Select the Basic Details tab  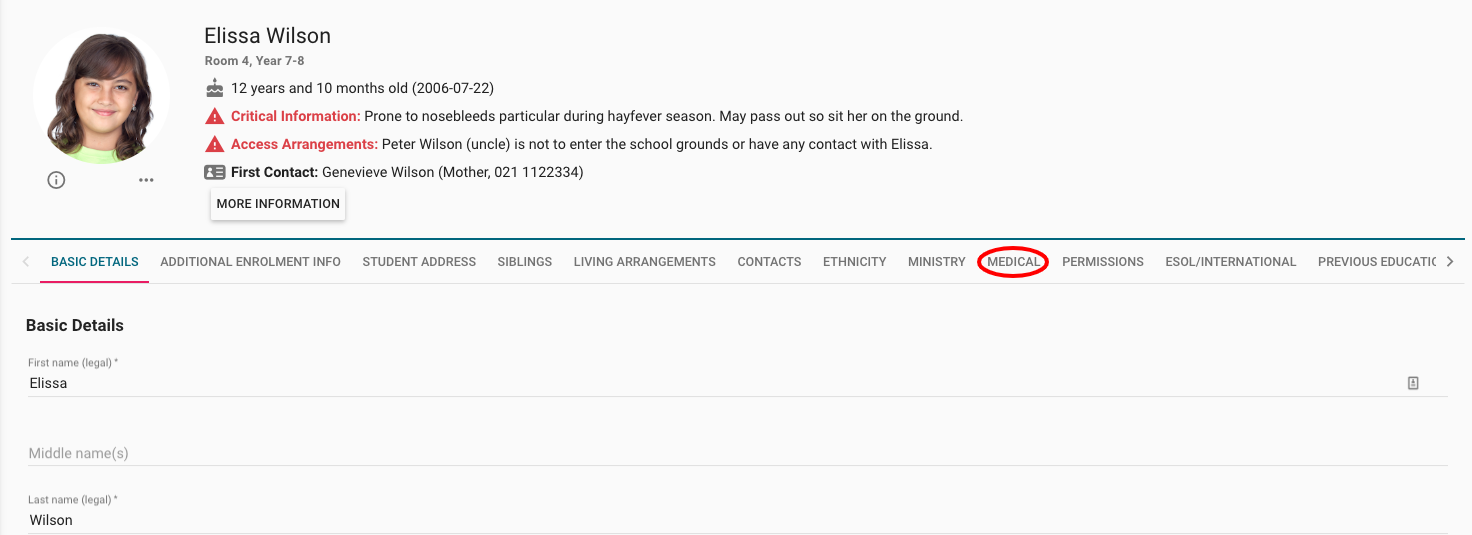[x=94, y=262]
